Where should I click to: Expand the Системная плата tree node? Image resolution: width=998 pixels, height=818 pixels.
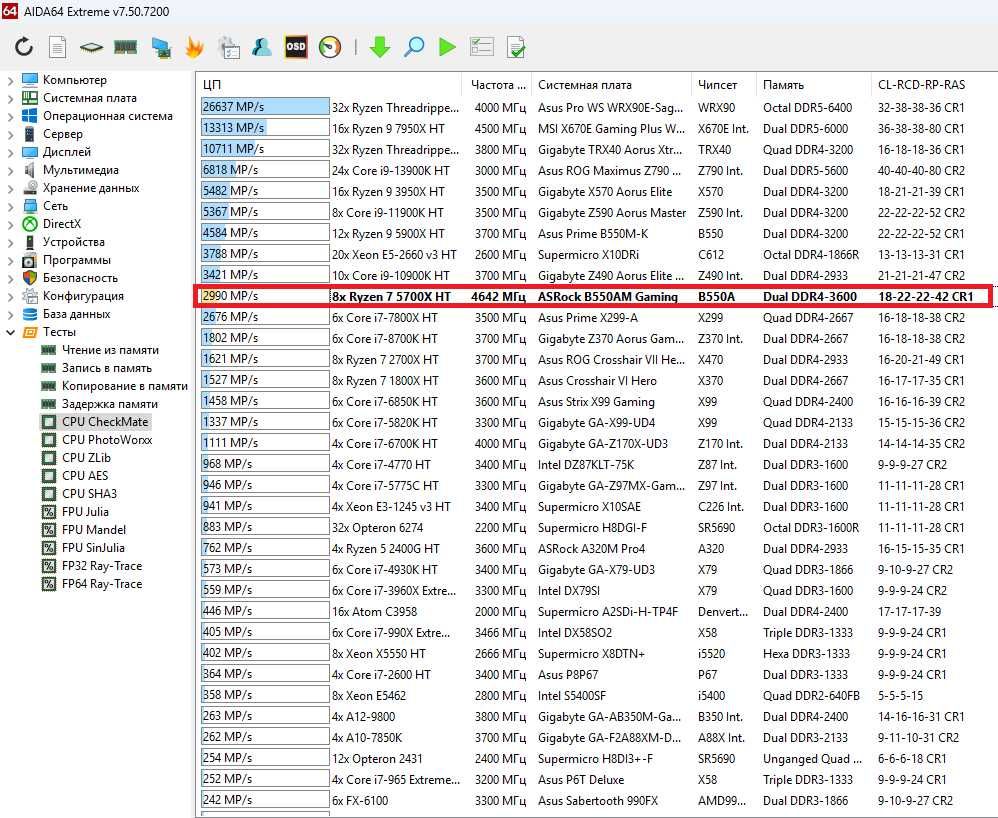click(x=10, y=98)
